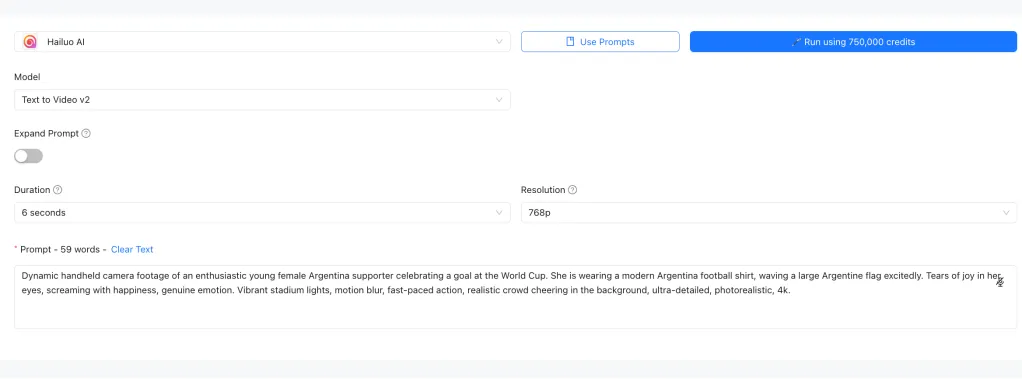Click the 'Expand Prompt' label text
The width and height of the screenshot is (1022, 379).
click(x=46, y=134)
